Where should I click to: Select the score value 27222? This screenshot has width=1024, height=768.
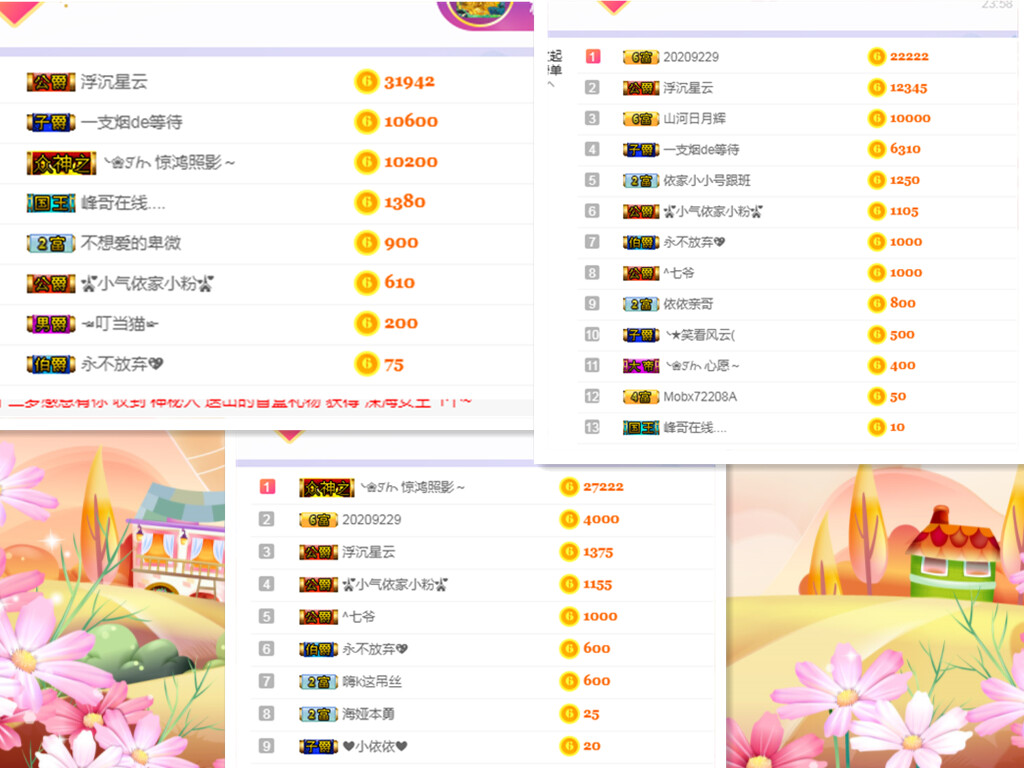point(603,487)
